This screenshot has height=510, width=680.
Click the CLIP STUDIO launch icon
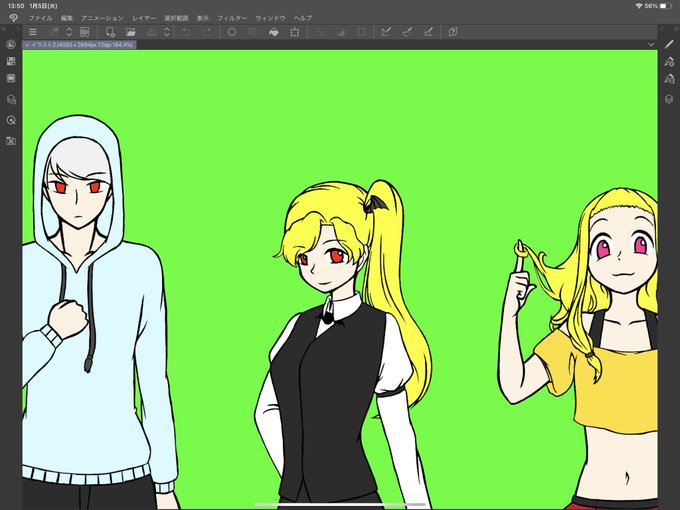click(x=85, y=32)
